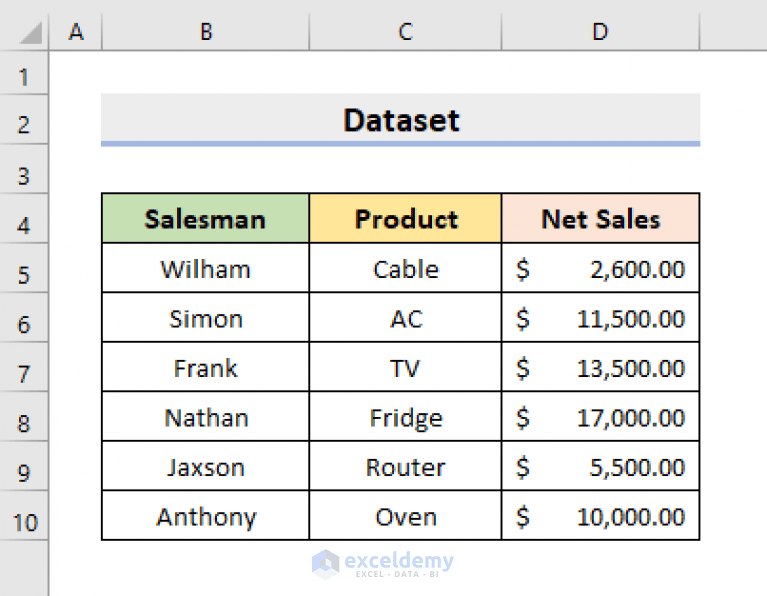Select the 2,600.00 net sales cell
The height and width of the screenshot is (596, 767).
click(x=600, y=268)
